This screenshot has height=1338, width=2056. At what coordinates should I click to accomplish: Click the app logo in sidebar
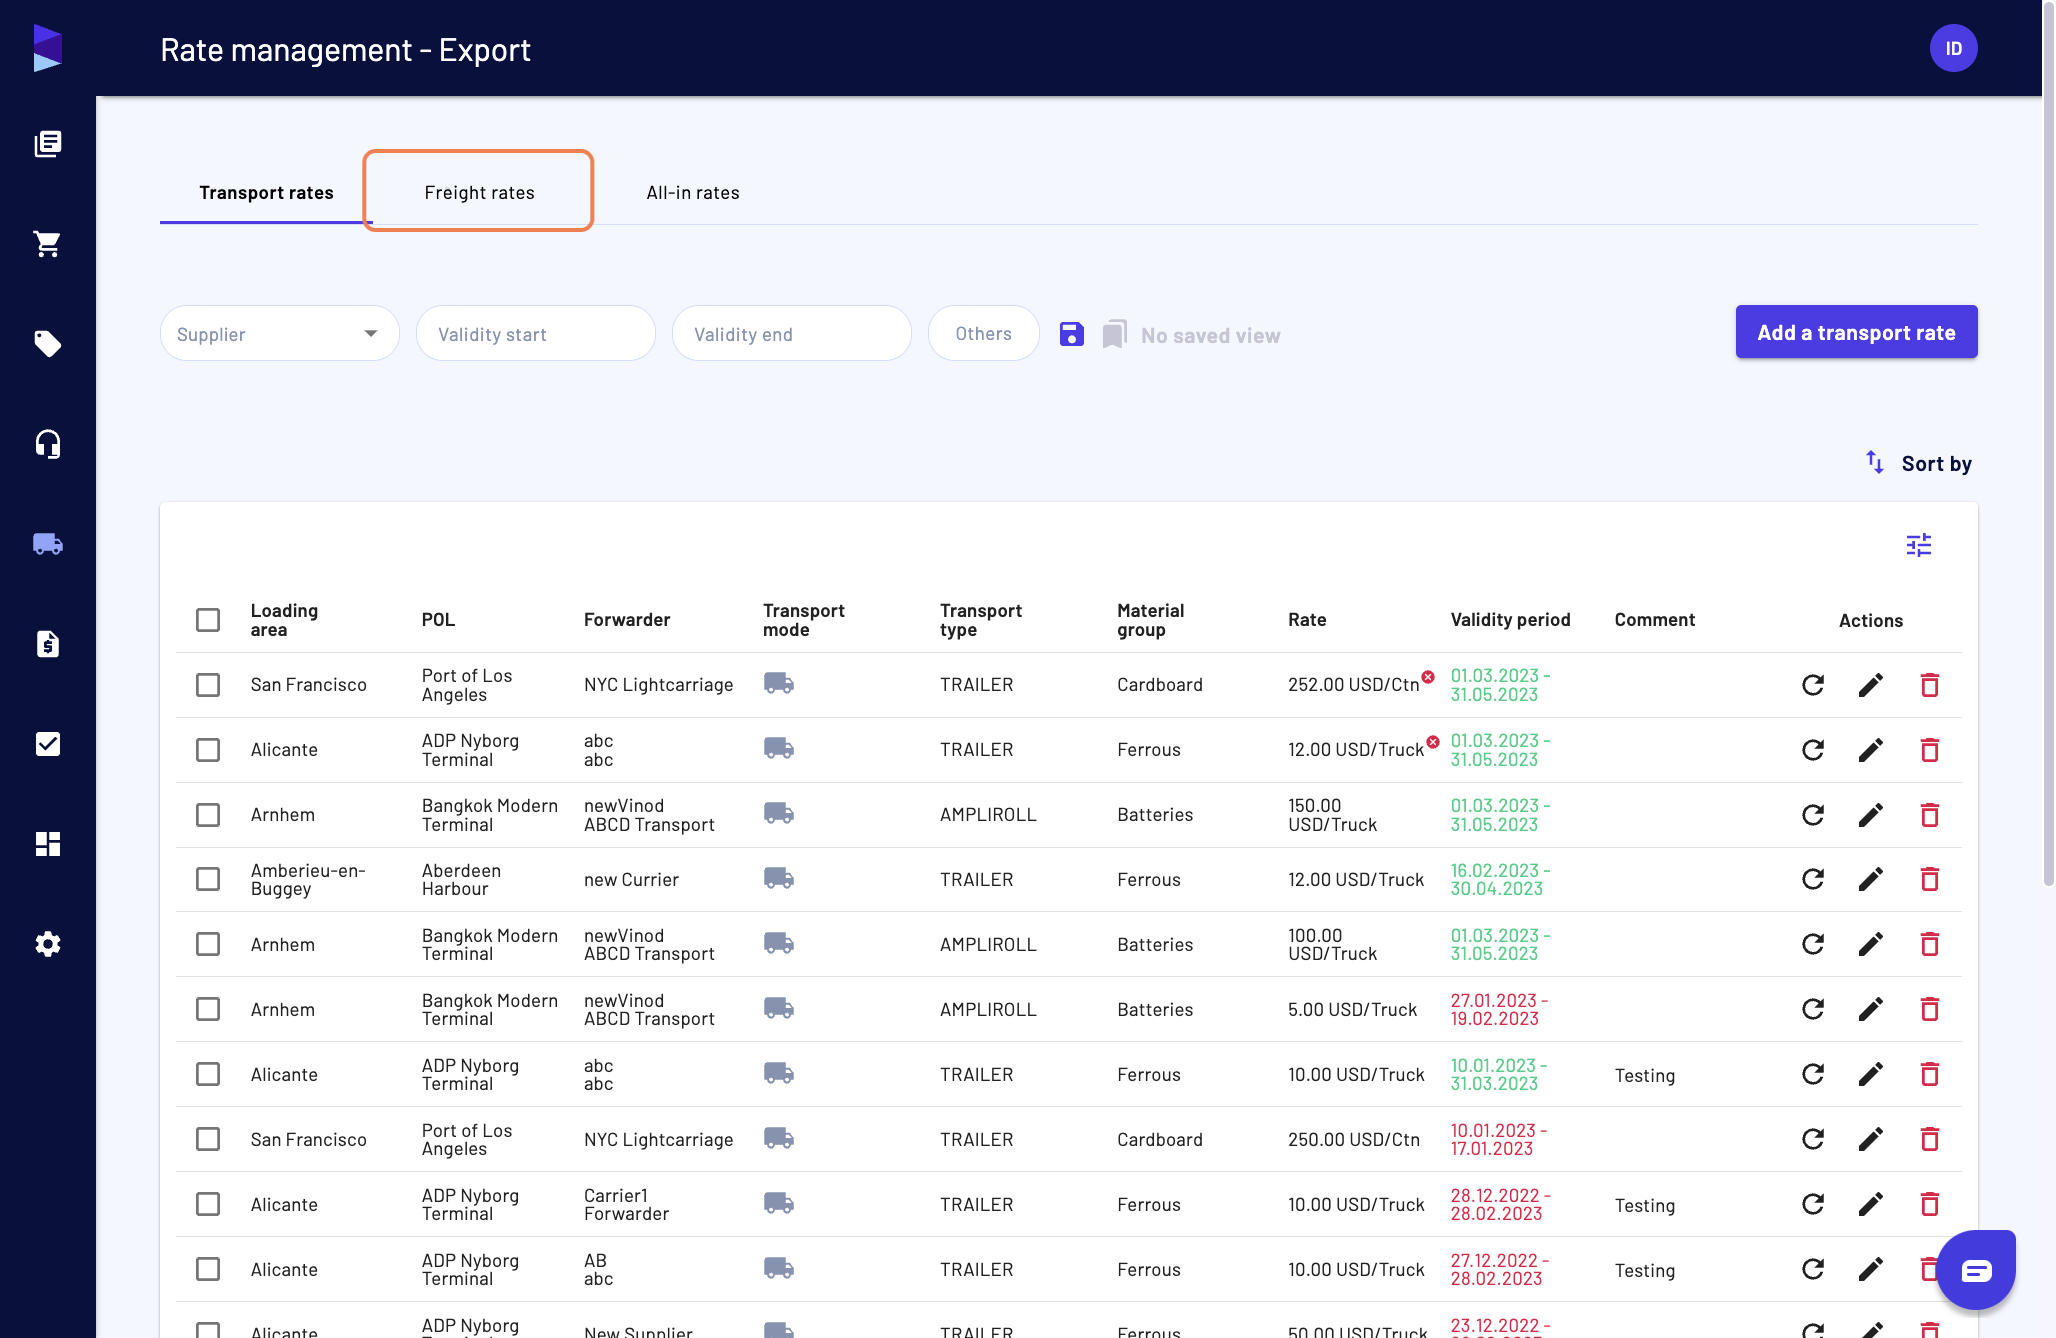pyautogui.click(x=48, y=48)
